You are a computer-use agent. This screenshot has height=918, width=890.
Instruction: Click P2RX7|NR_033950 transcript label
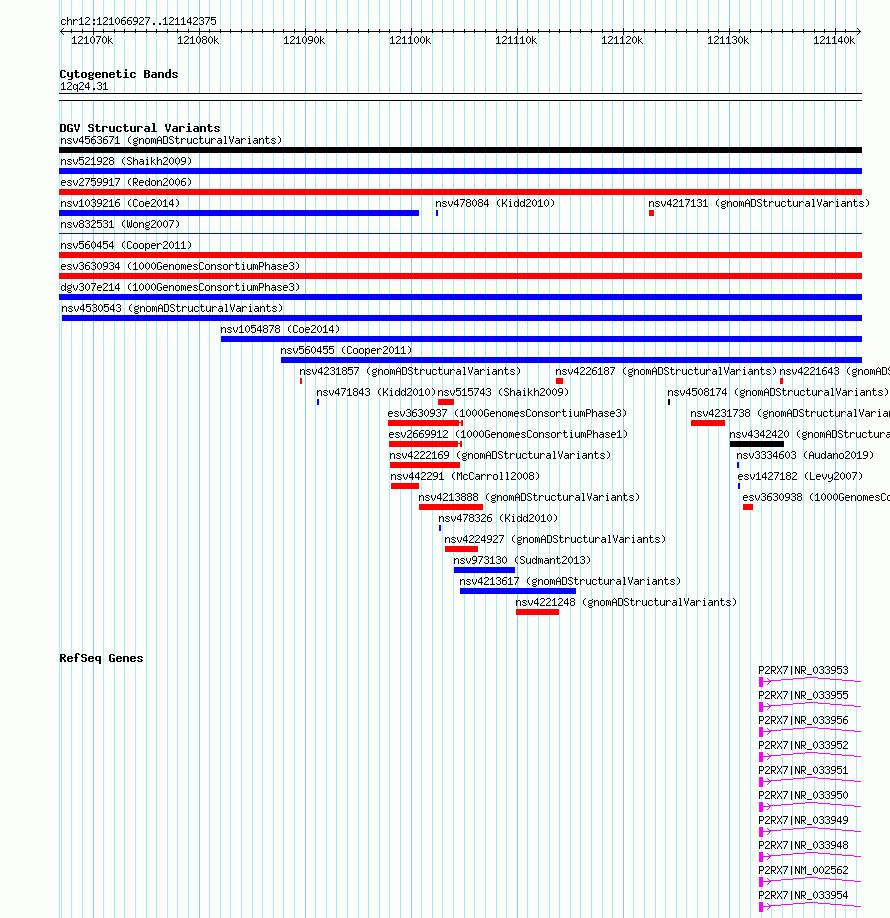point(803,796)
